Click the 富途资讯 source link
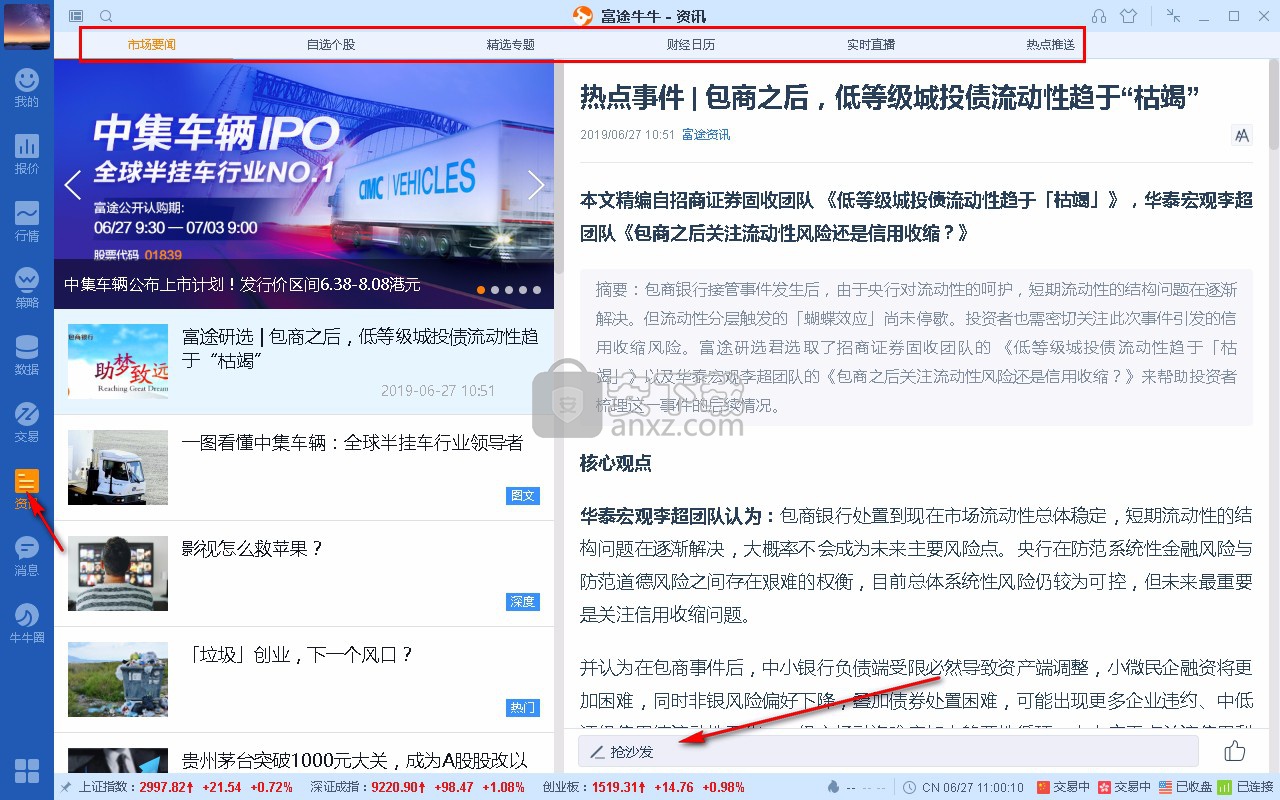This screenshot has height=800, width=1280. click(x=706, y=135)
